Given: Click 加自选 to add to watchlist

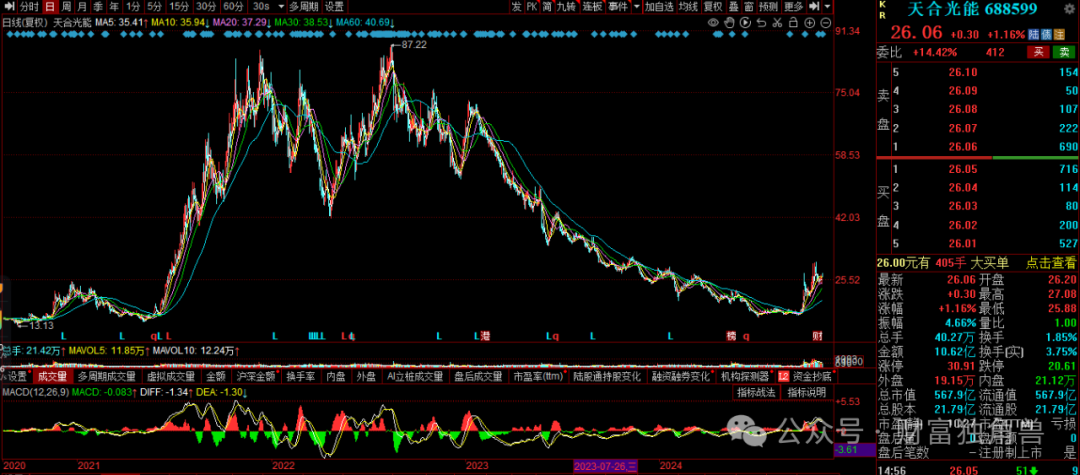Looking at the screenshot, I should pyautogui.click(x=659, y=6).
